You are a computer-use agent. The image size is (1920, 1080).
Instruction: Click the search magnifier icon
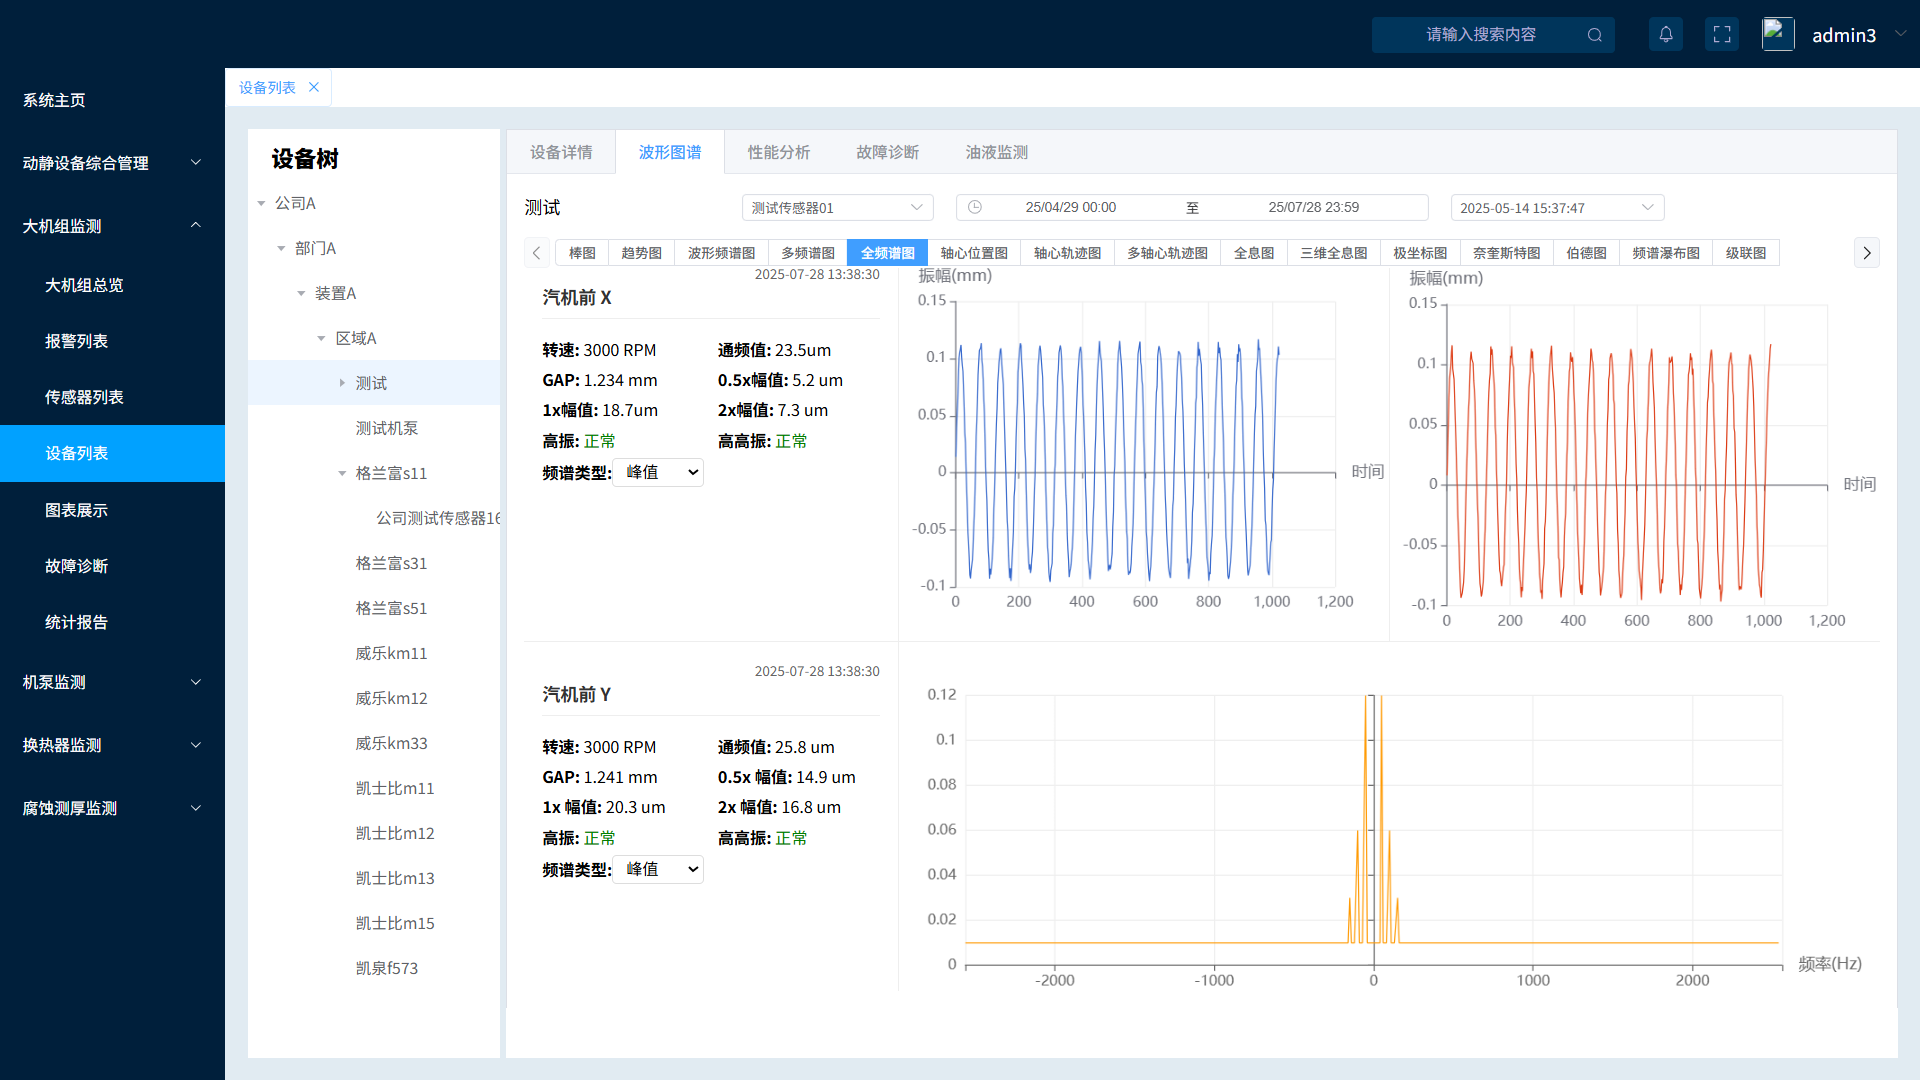coord(1595,35)
